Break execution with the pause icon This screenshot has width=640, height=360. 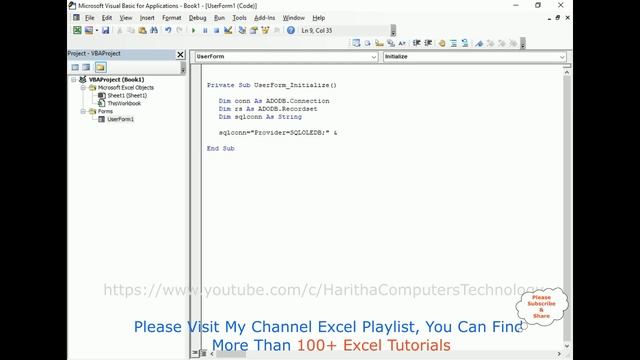205,30
